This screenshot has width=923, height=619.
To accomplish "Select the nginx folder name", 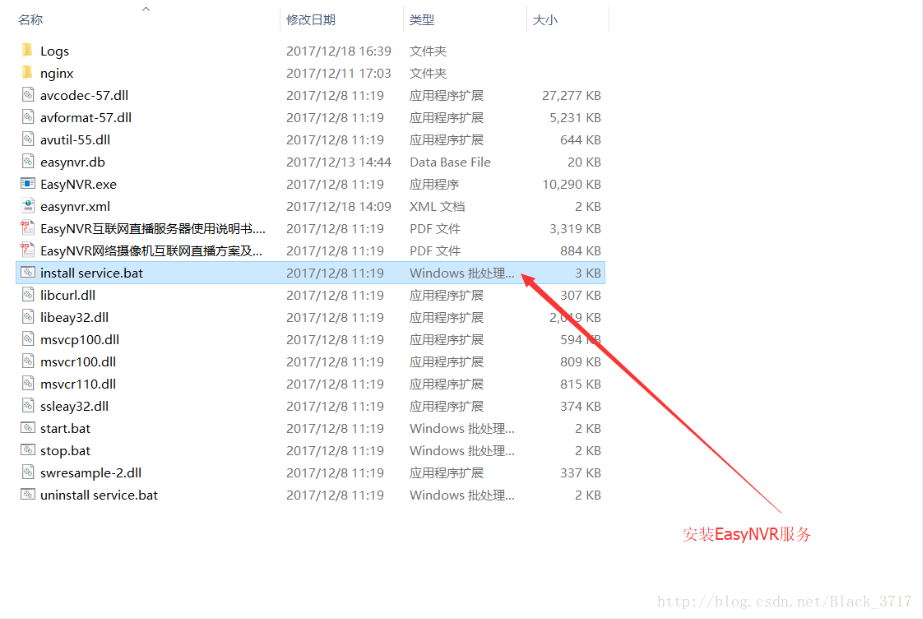I will [x=57, y=74].
